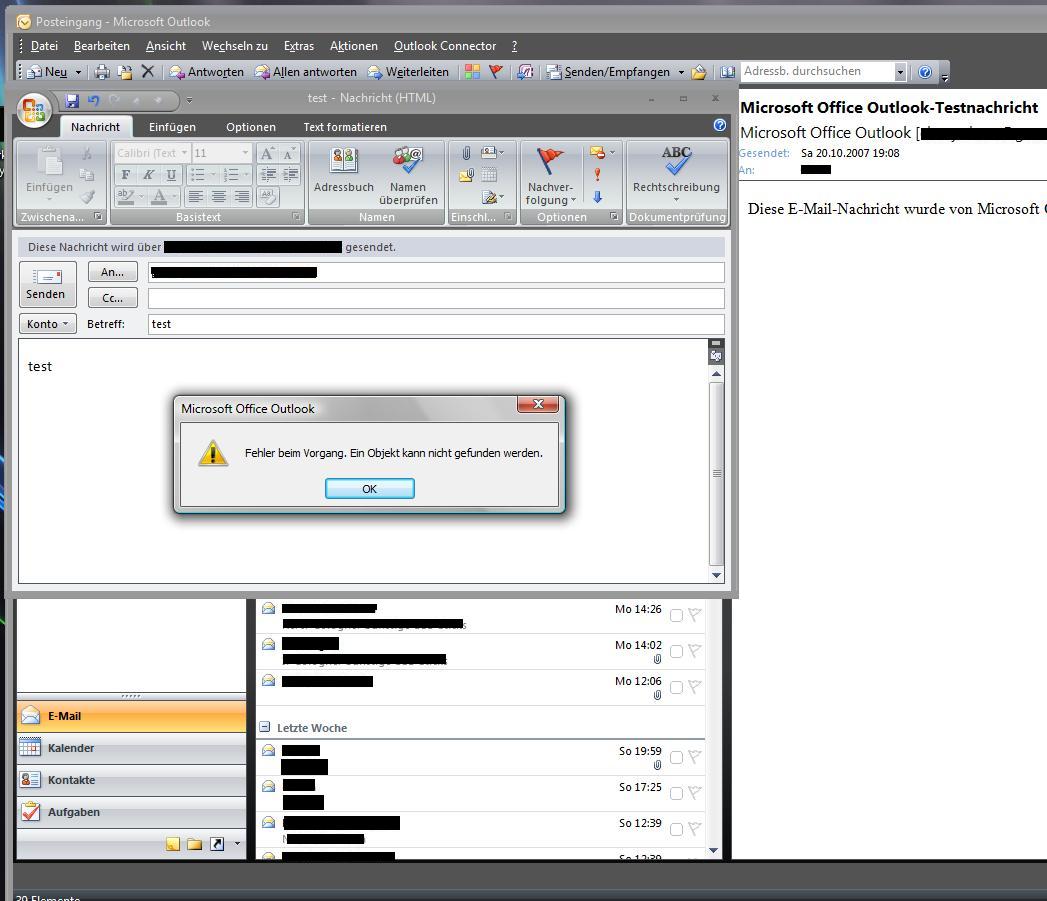The width and height of the screenshot is (1047, 901).
Task: Attach an Outlook item via envelope-clip icon
Action: [x=466, y=176]
